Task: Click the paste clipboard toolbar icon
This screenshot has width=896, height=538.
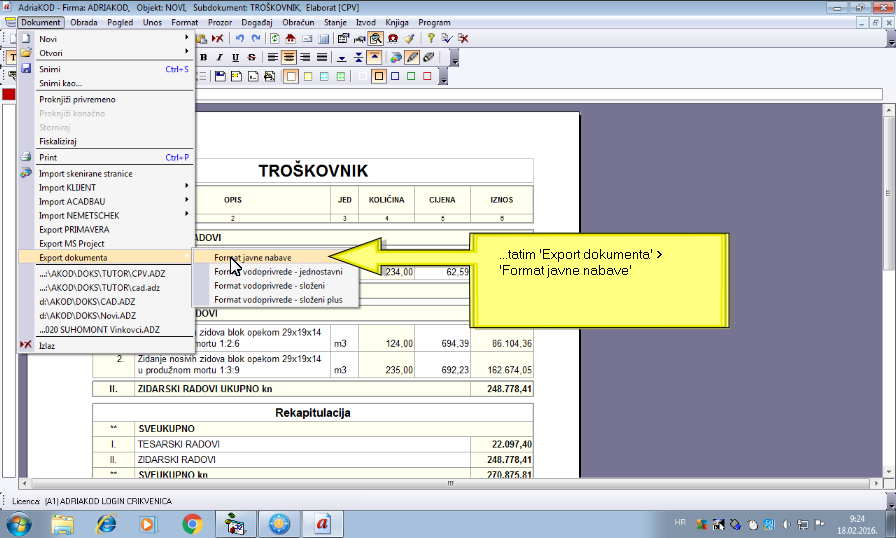Action: click(x=201, y=38)
